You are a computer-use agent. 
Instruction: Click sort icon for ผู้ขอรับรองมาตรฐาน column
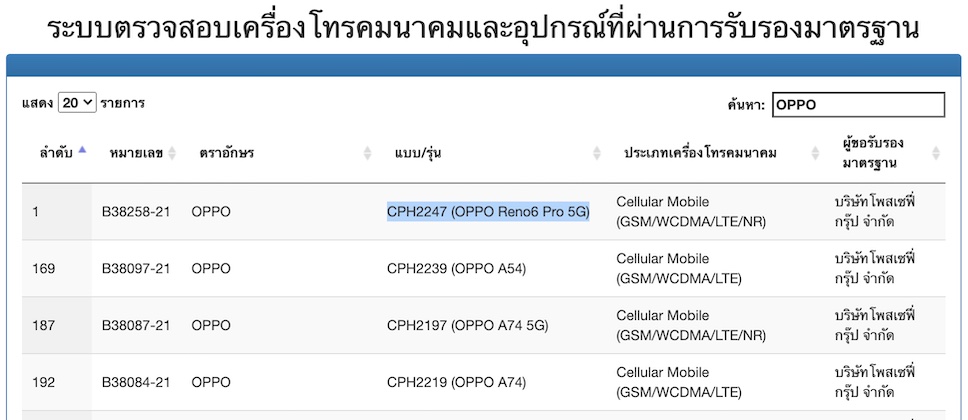point(936,153)
